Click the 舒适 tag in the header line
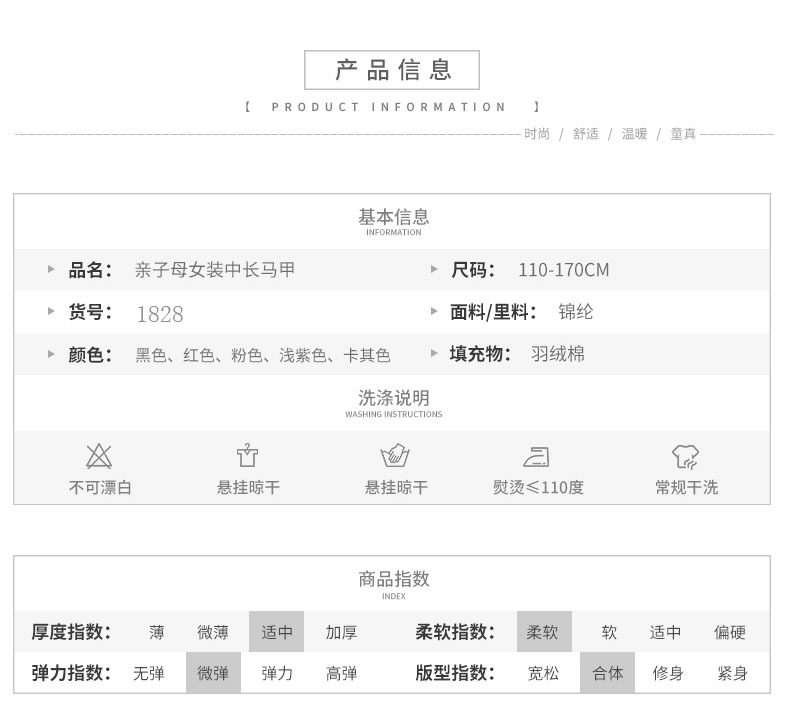The width and height of the screenshot is (790, 715). pyautogui.click(x=585, y=134)
